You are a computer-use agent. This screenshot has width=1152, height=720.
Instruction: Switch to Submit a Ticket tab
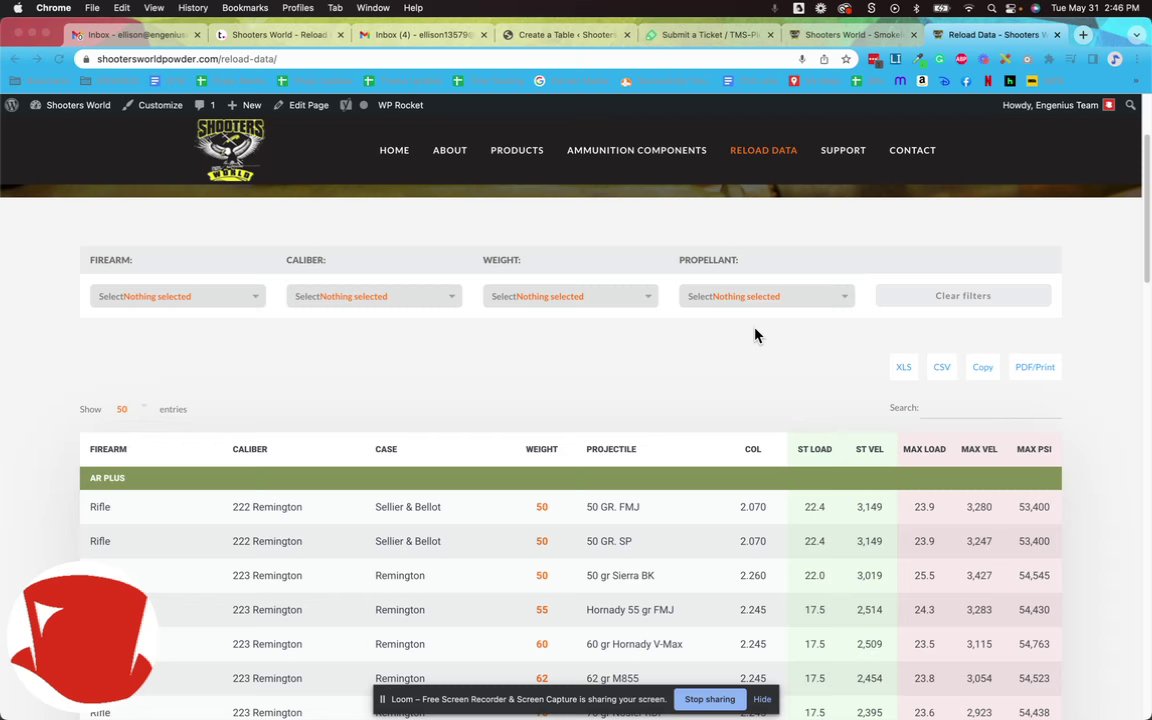(x=708, y=35)
